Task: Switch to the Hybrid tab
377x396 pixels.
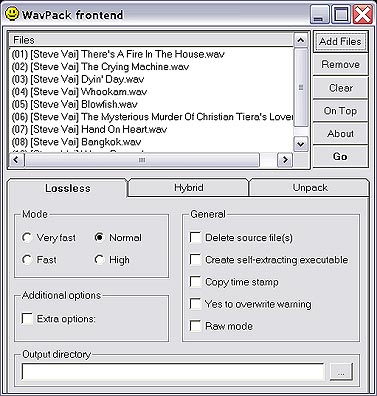Action: [189, 188]
